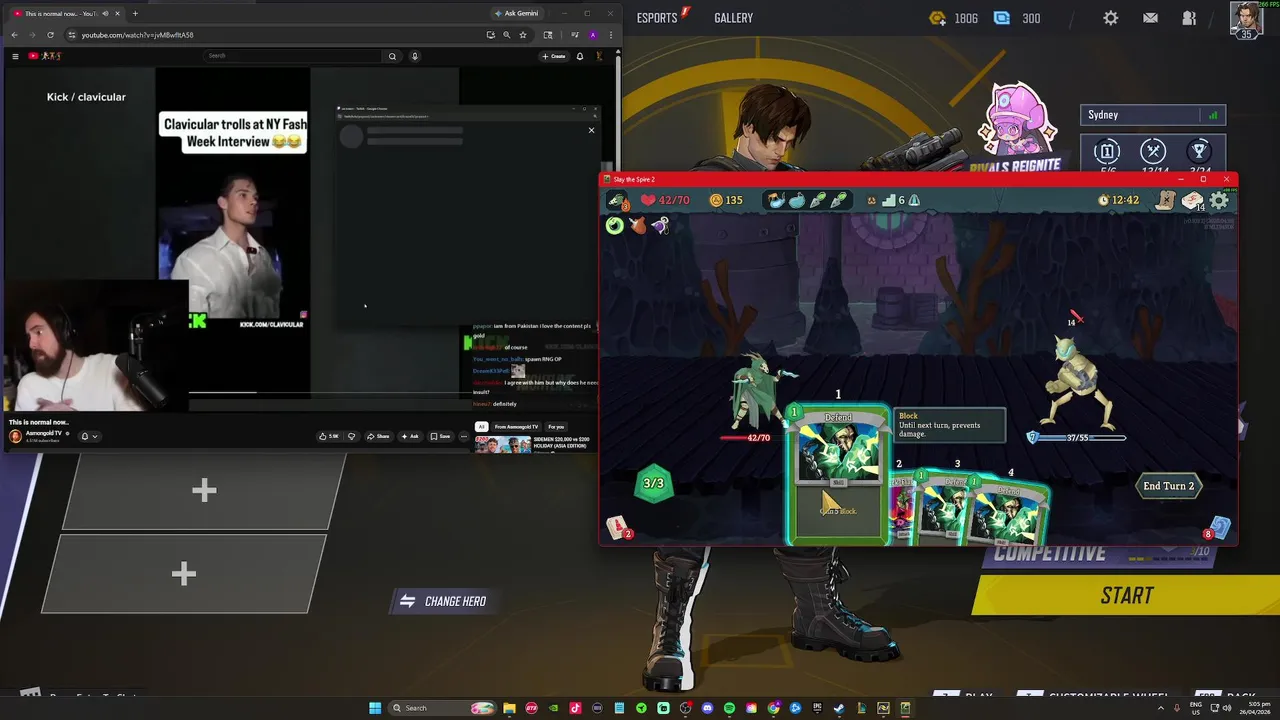Click the player avatar level 35
1280x720 pixels.
(x=1246, y=20)
